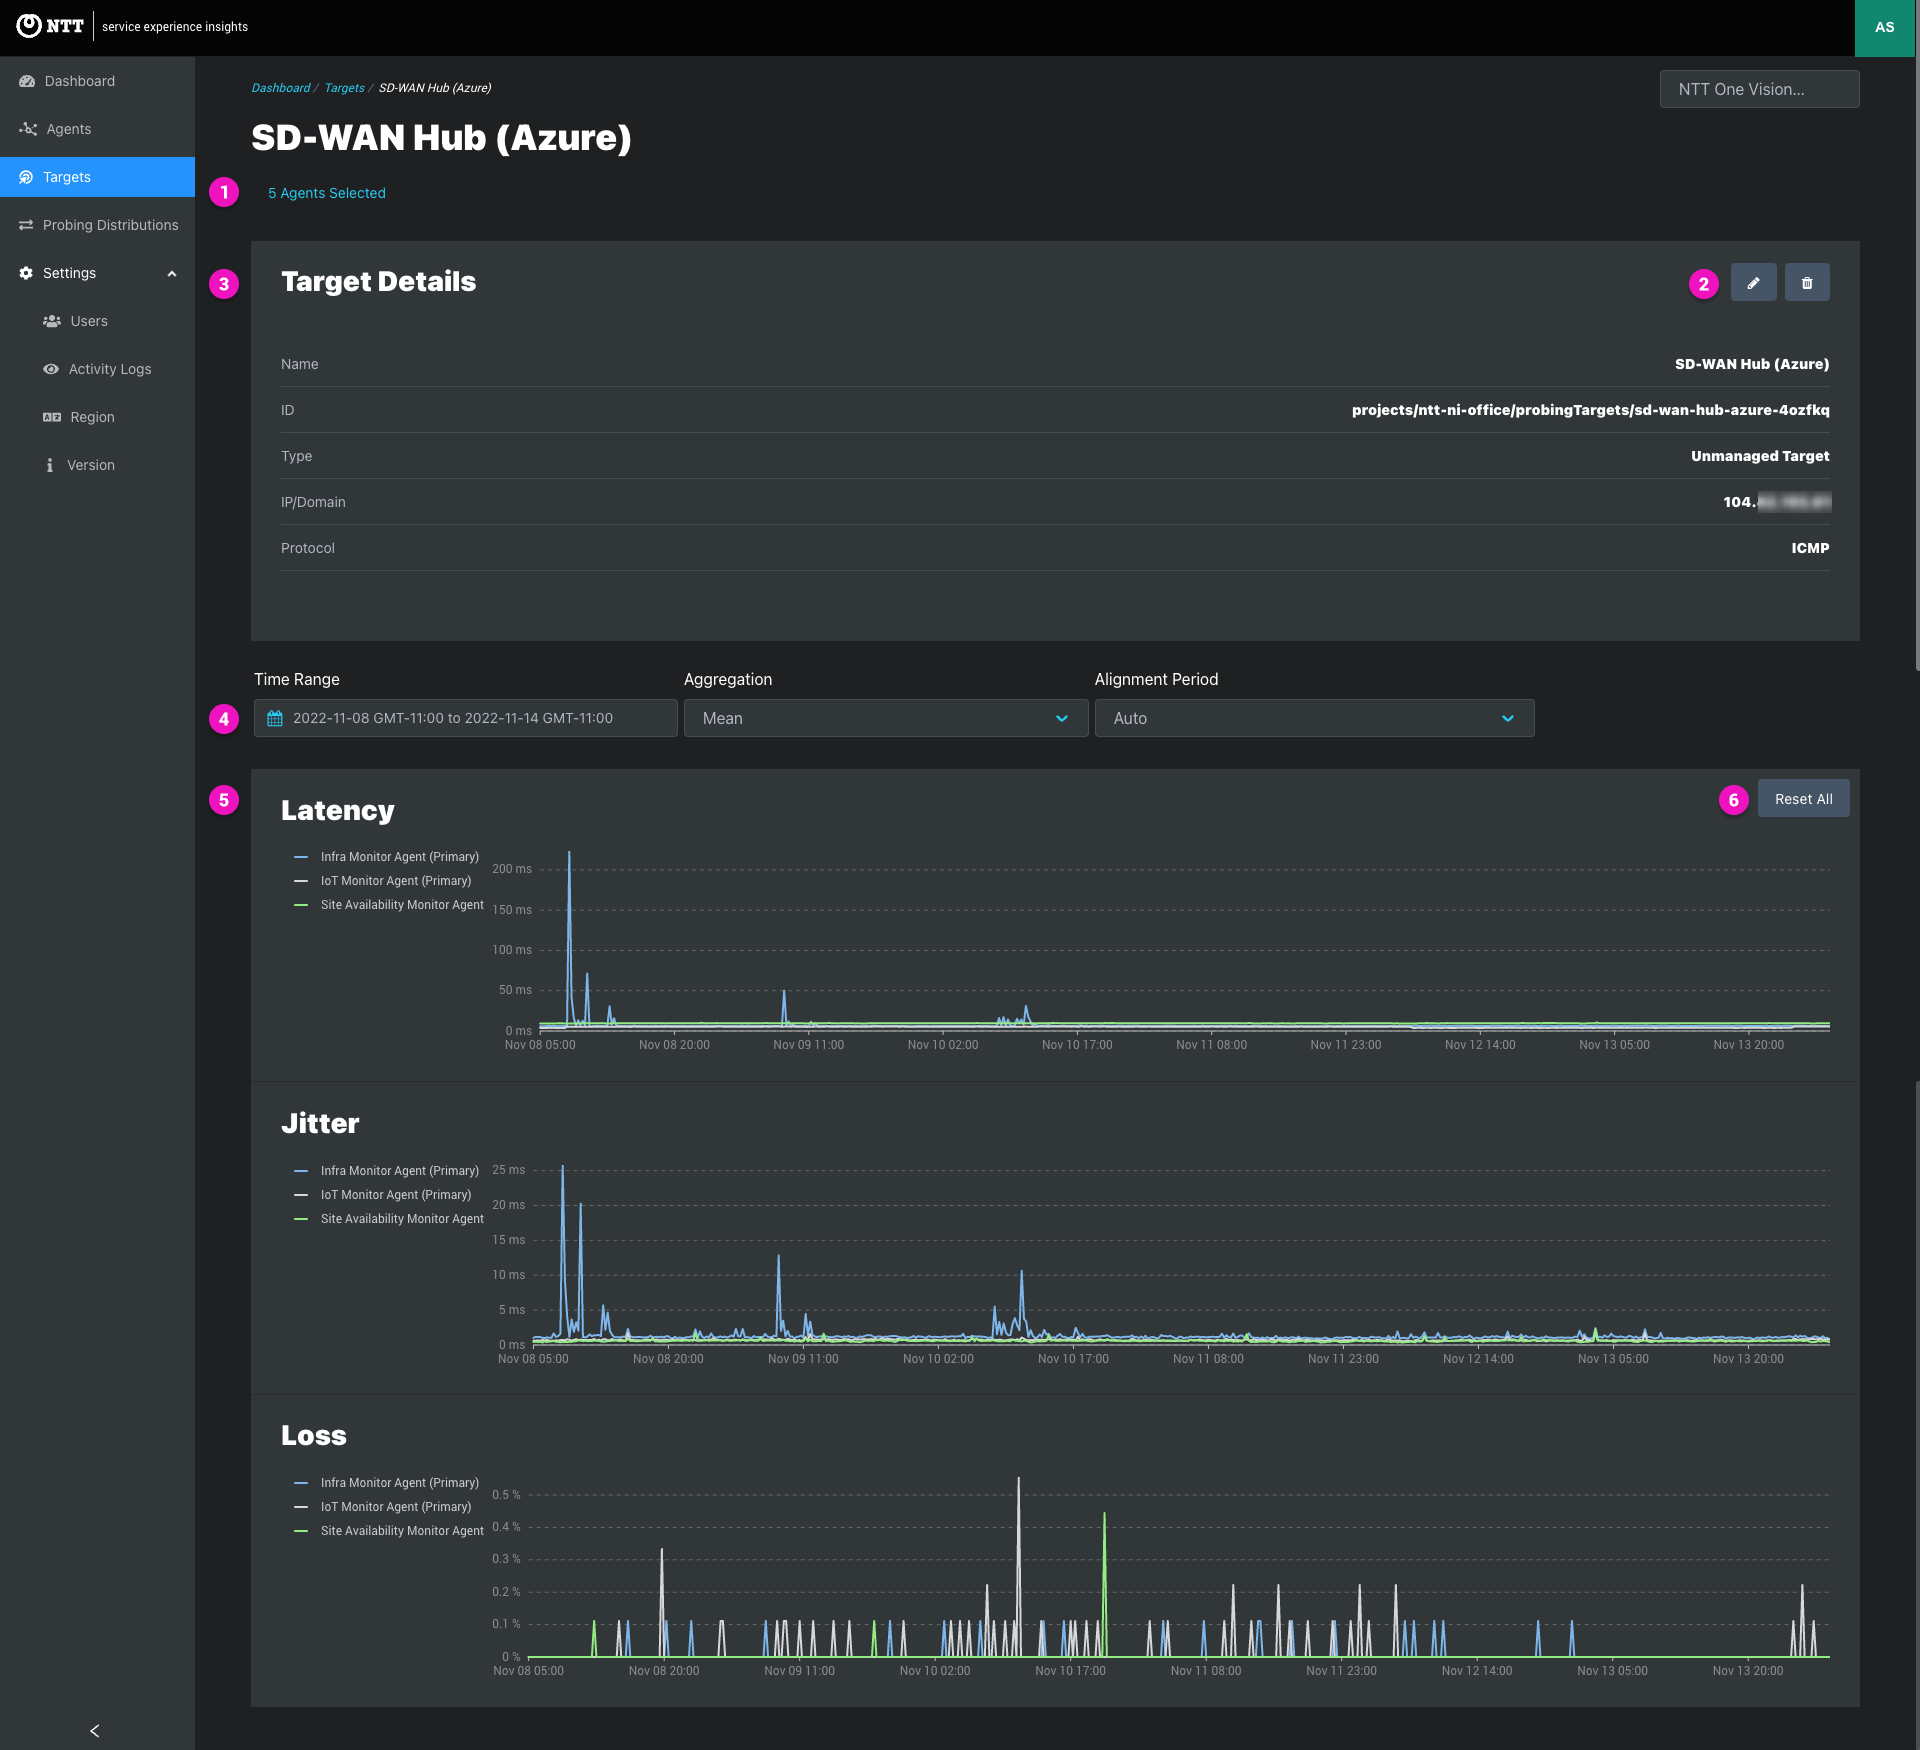Toggle Infra Monitor Agent in Latency legend

[x=386, y=857]
